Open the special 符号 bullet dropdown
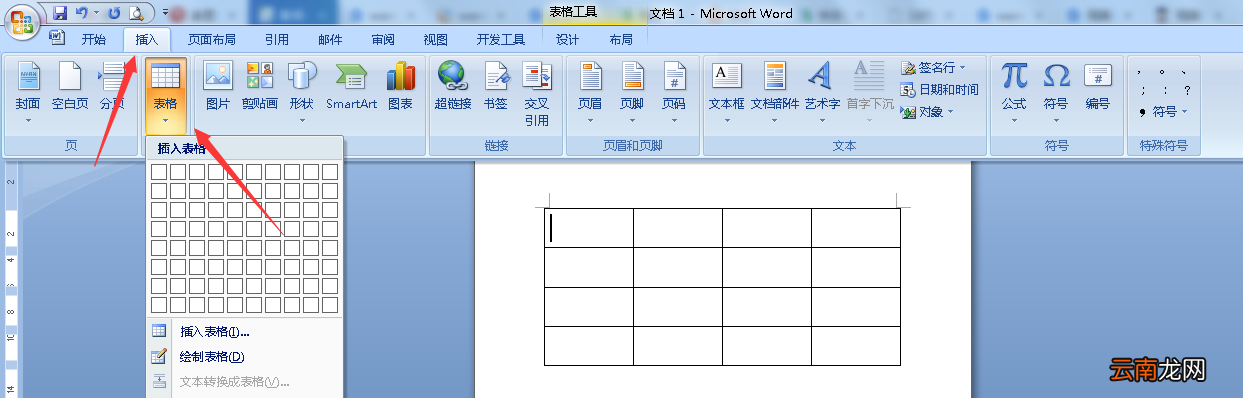This screenshot has height=398, width=1243. tap(1164, 112)
